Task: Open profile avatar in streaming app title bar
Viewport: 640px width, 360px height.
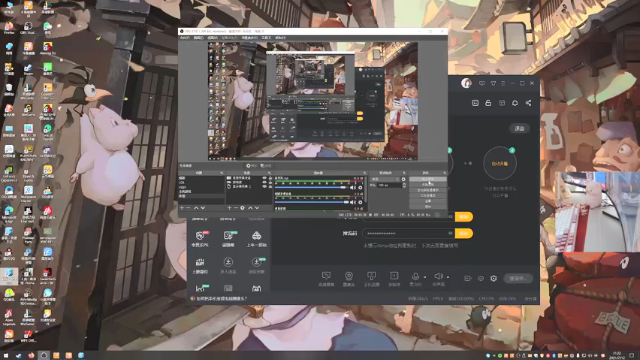Action: point(466,83)
